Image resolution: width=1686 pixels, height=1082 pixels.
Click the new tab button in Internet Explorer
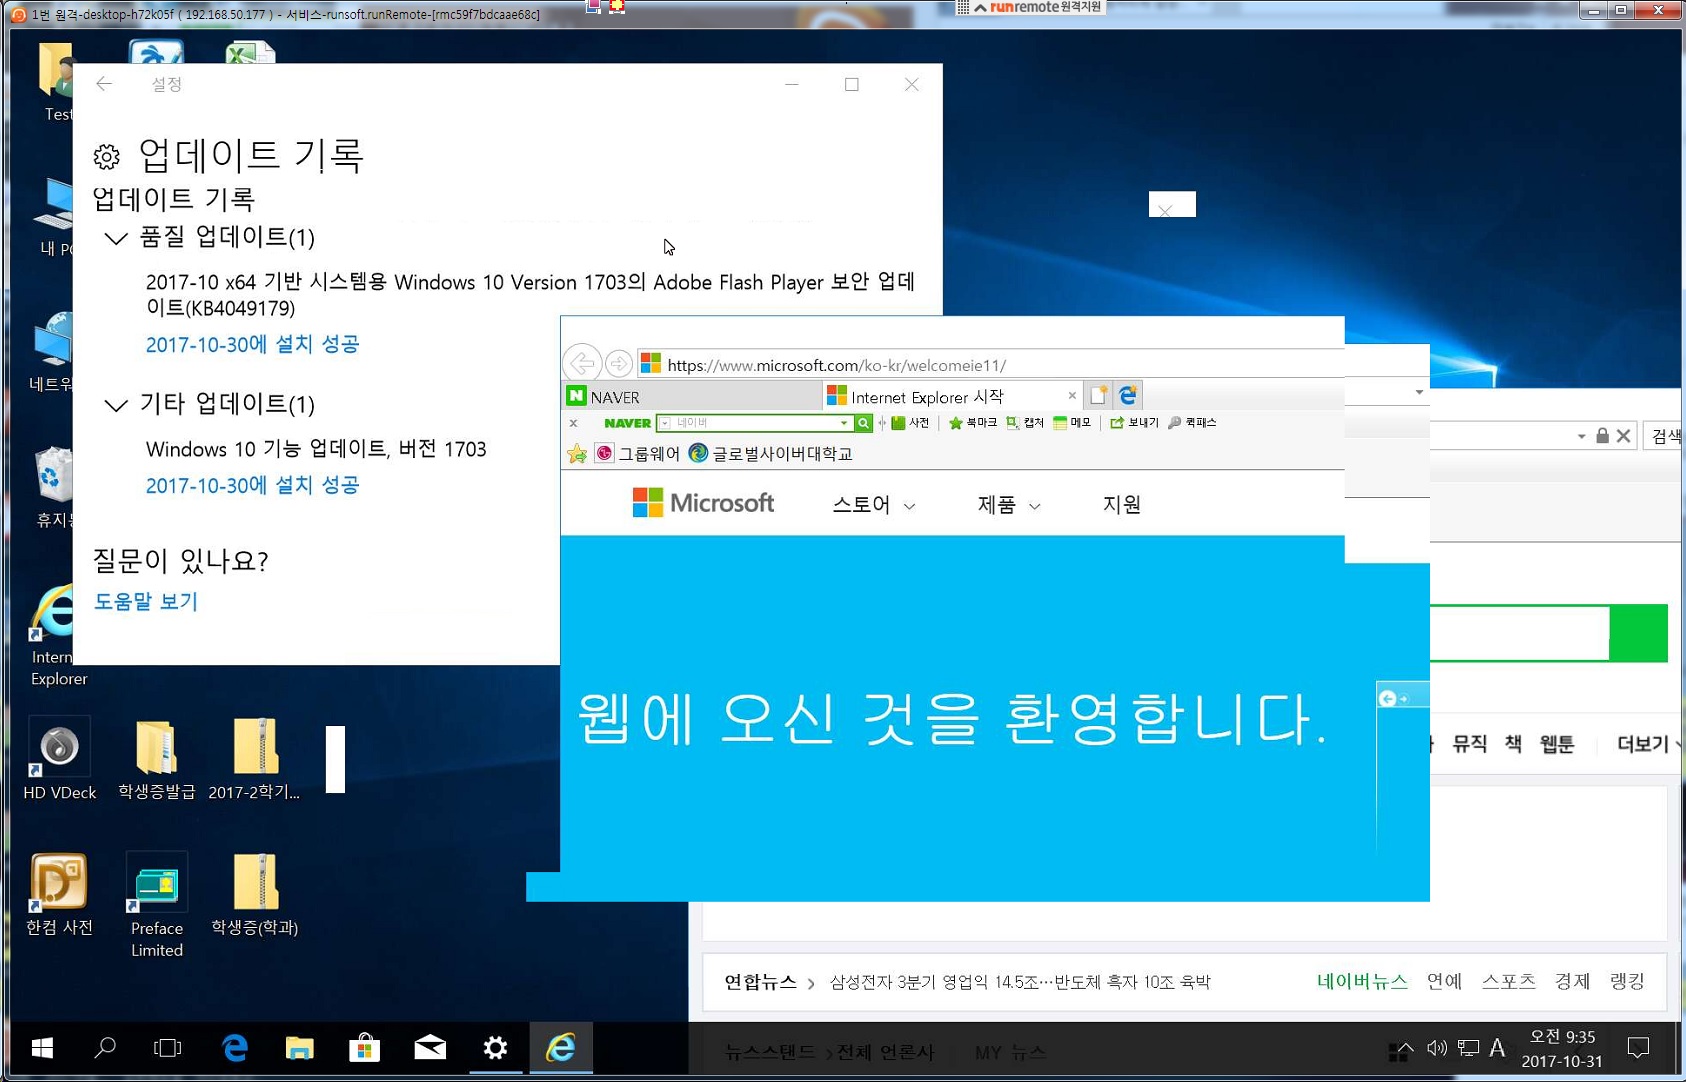tap(1098, 396)
